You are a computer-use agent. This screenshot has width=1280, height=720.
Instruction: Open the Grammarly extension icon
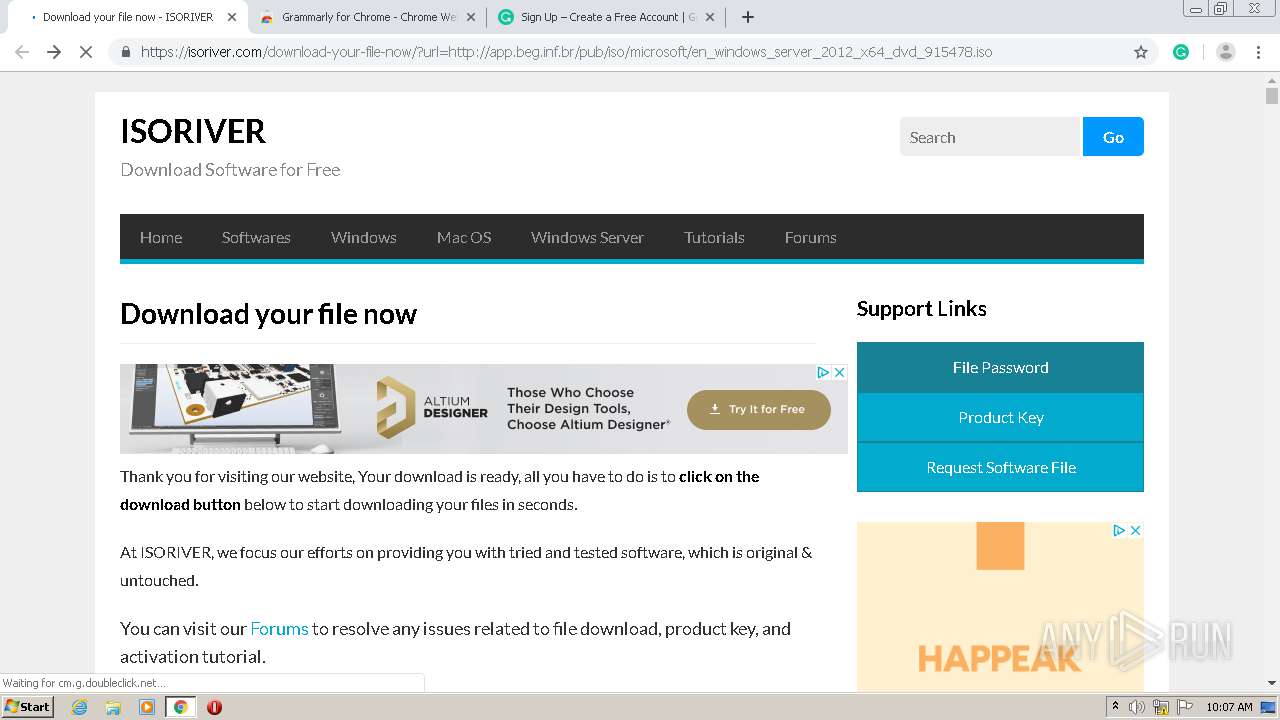(x=1181, y=52)
